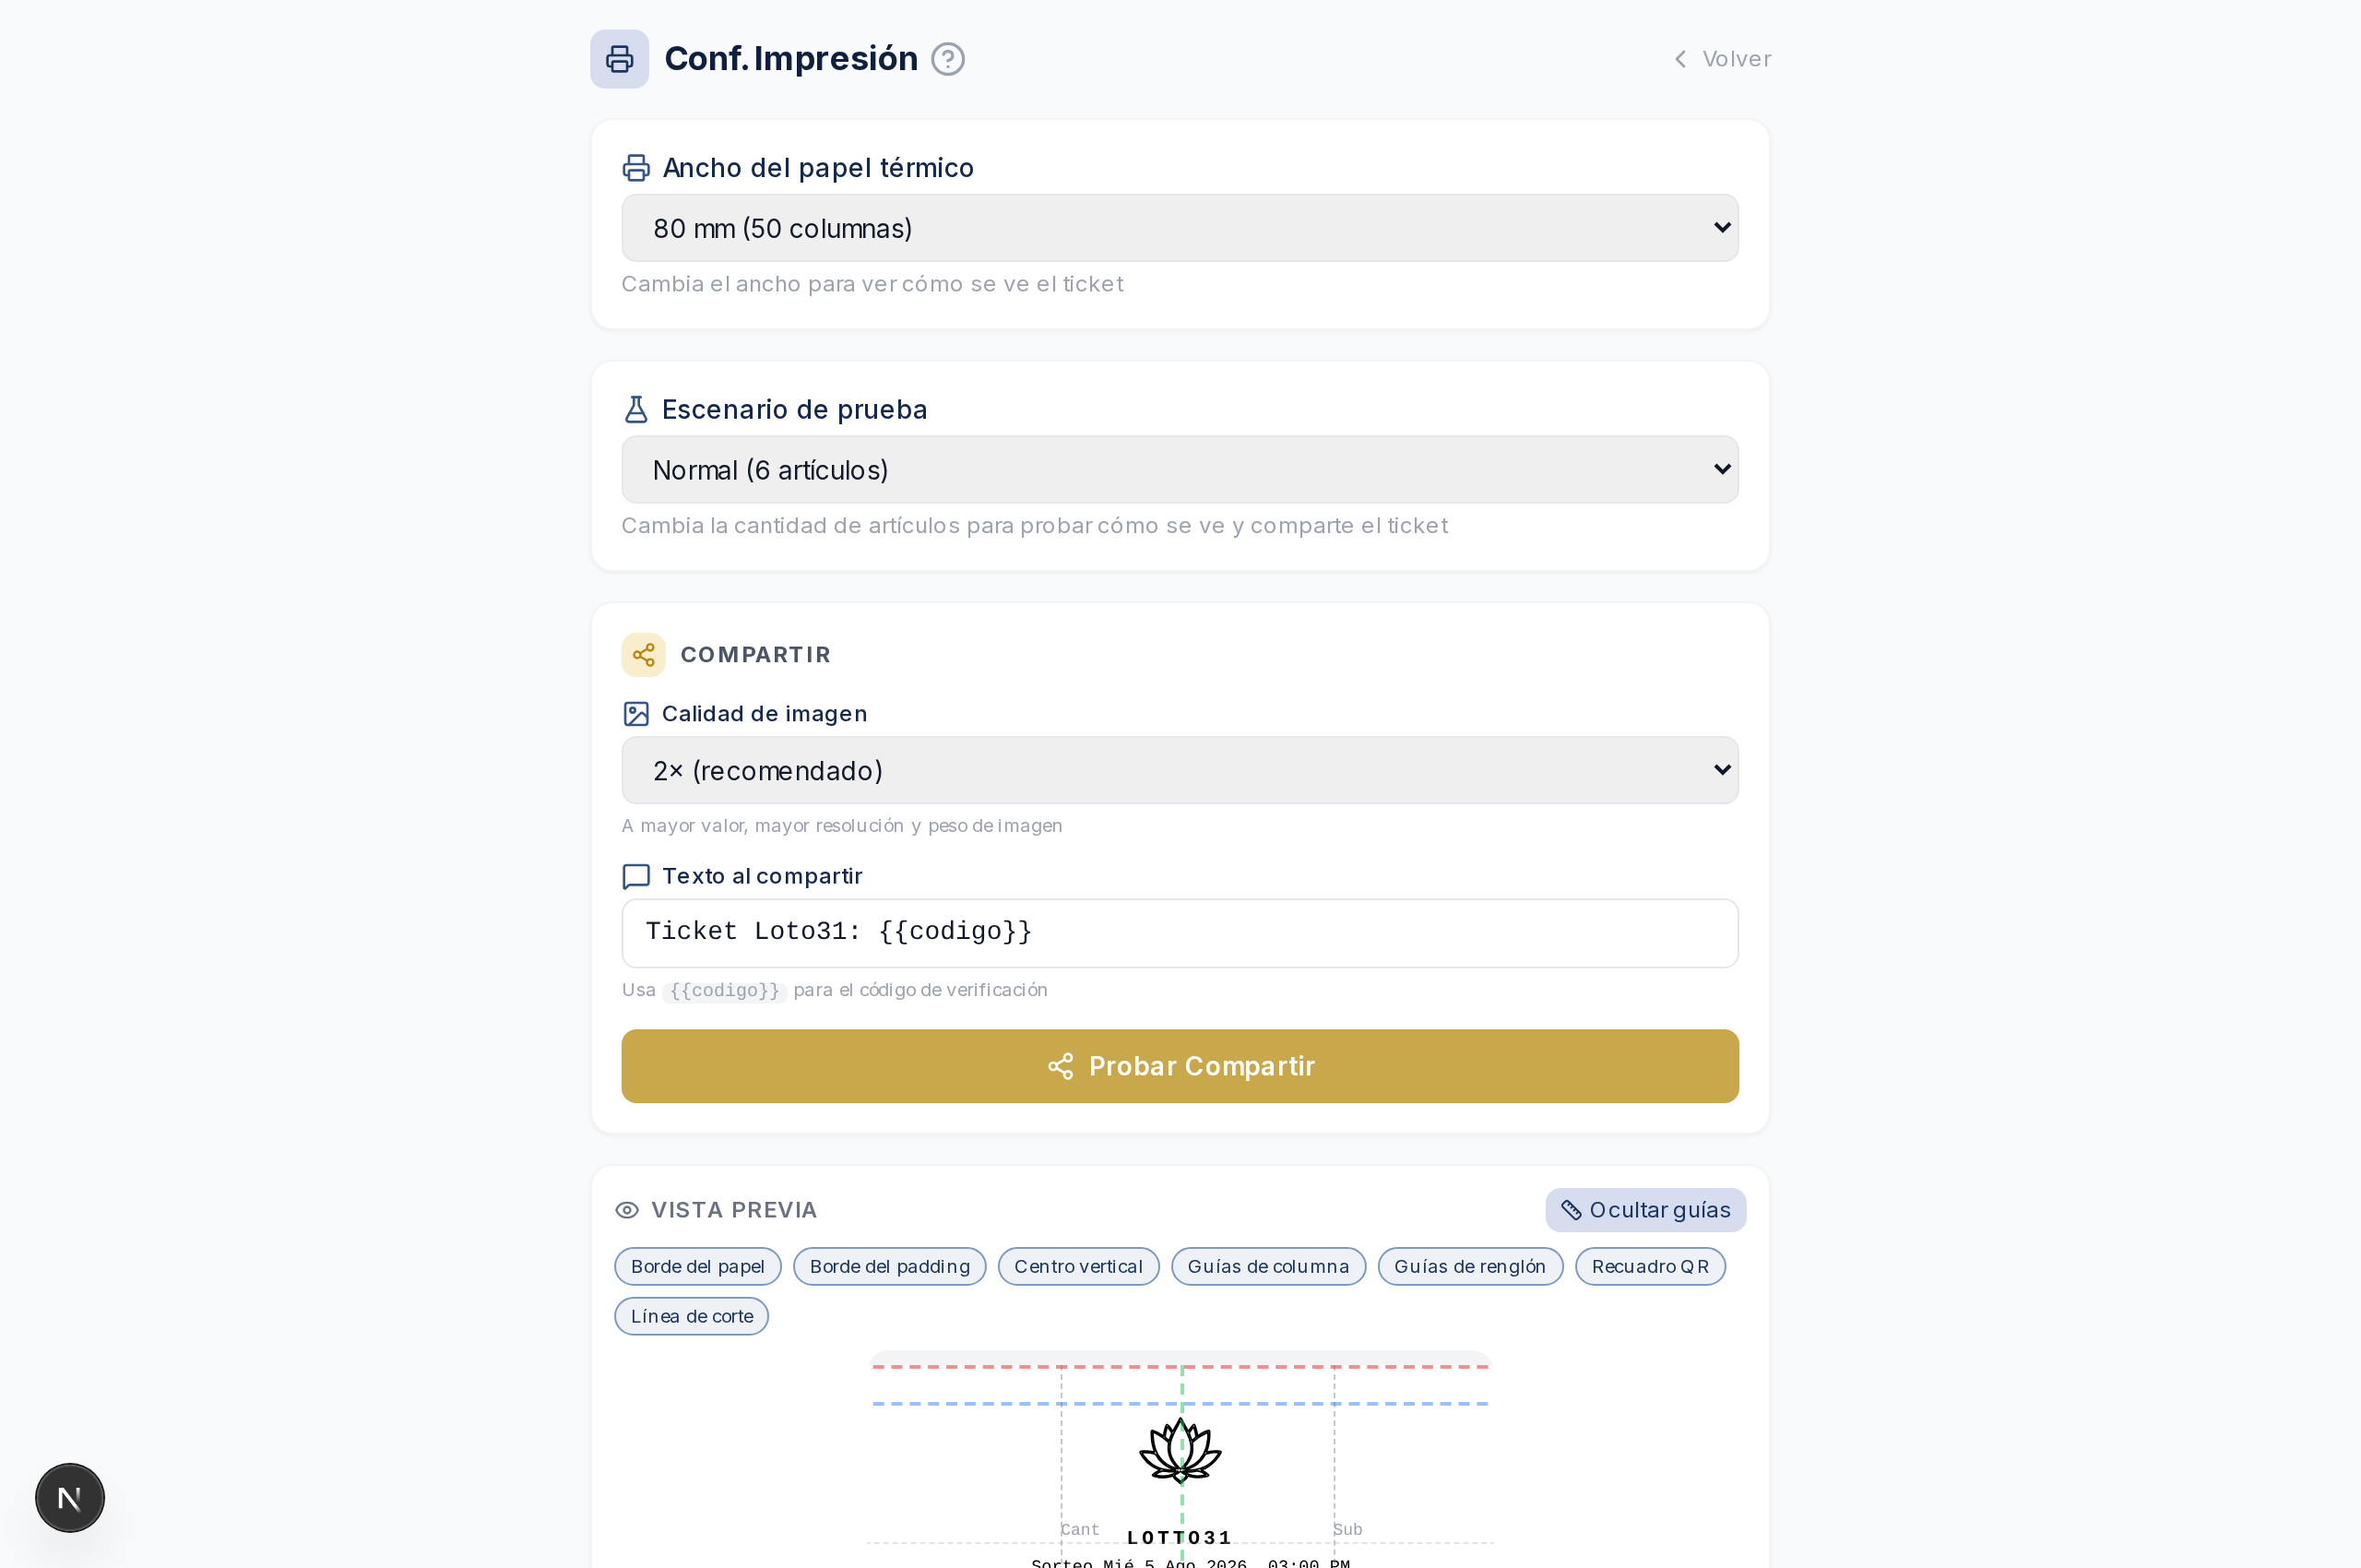Toggle the Centro vertical guide chip
The width and height of the screenshot is (2361, 1568).
(x=1078, y=1266)
